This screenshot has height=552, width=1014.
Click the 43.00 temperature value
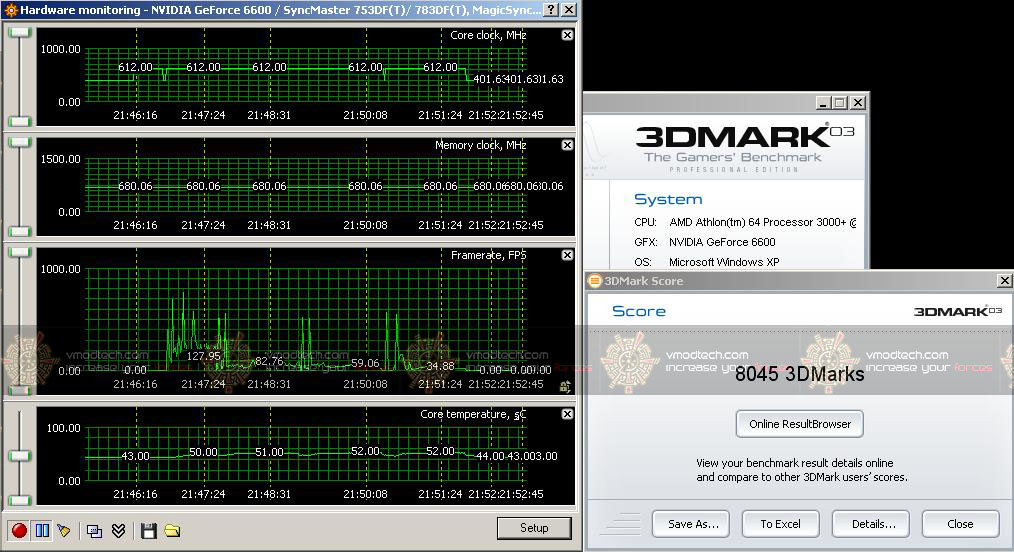pyautogui.click(x=135, y=456)
